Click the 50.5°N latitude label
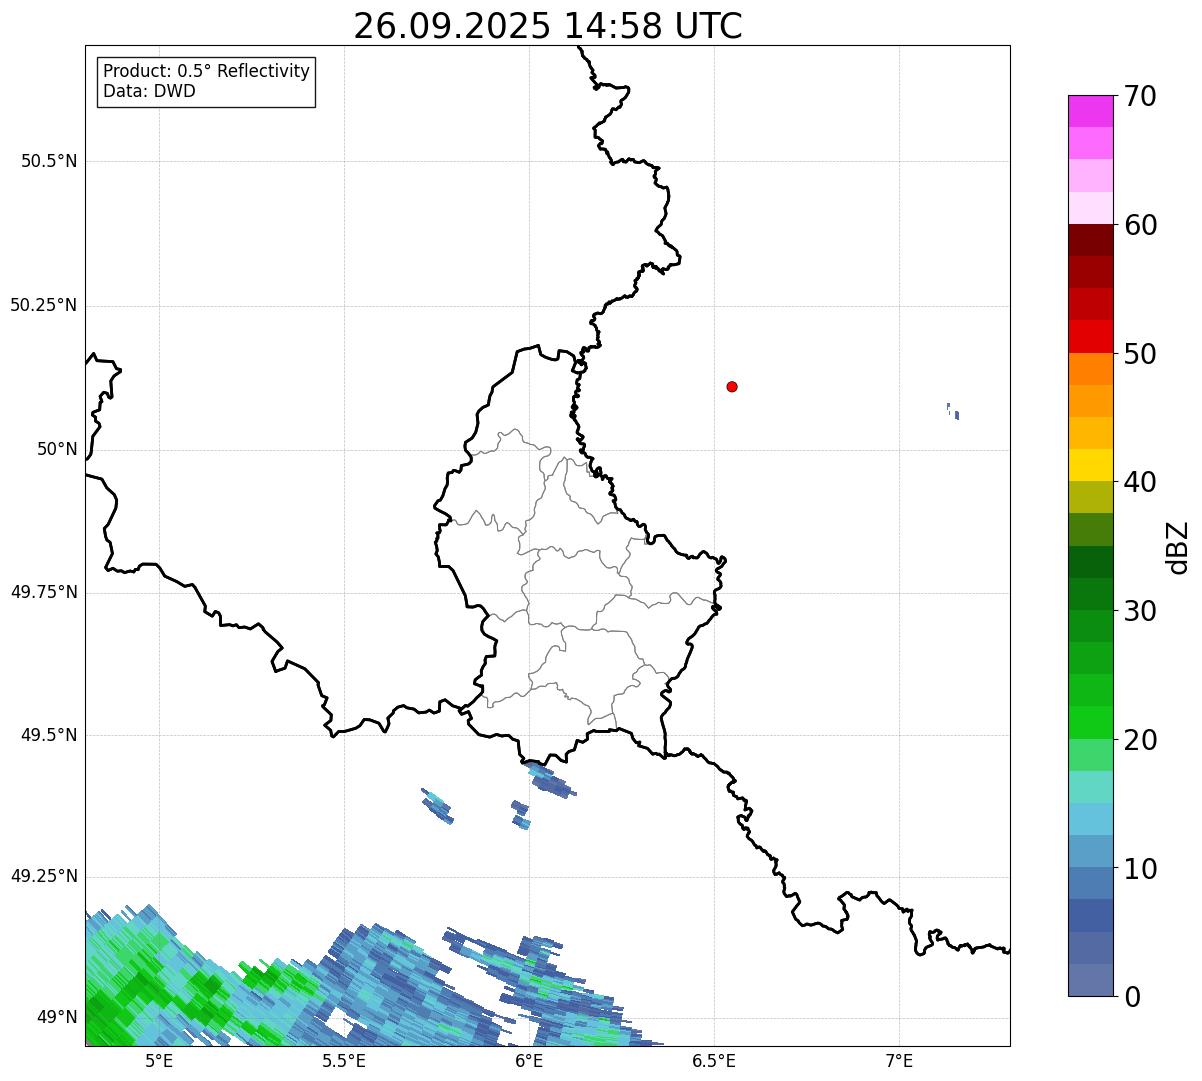Screen dimensions: 1202x1081 (x=49, y=161)
